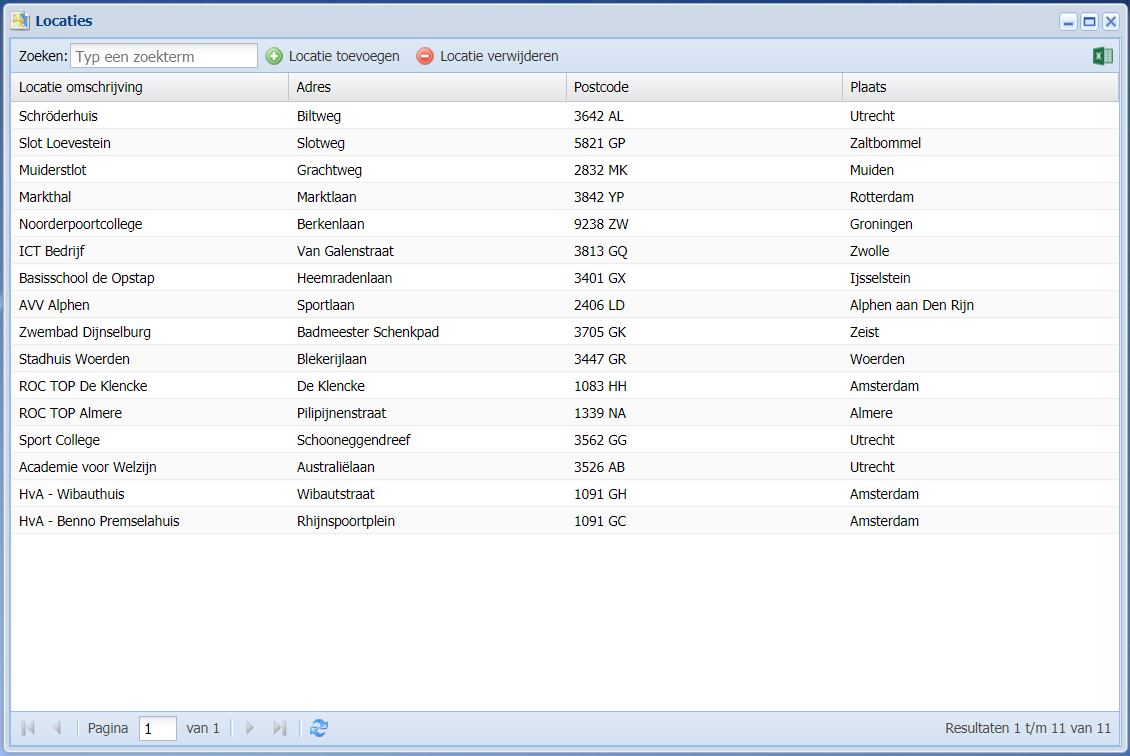
Task: Go to the last page
Action: (280, 728)
